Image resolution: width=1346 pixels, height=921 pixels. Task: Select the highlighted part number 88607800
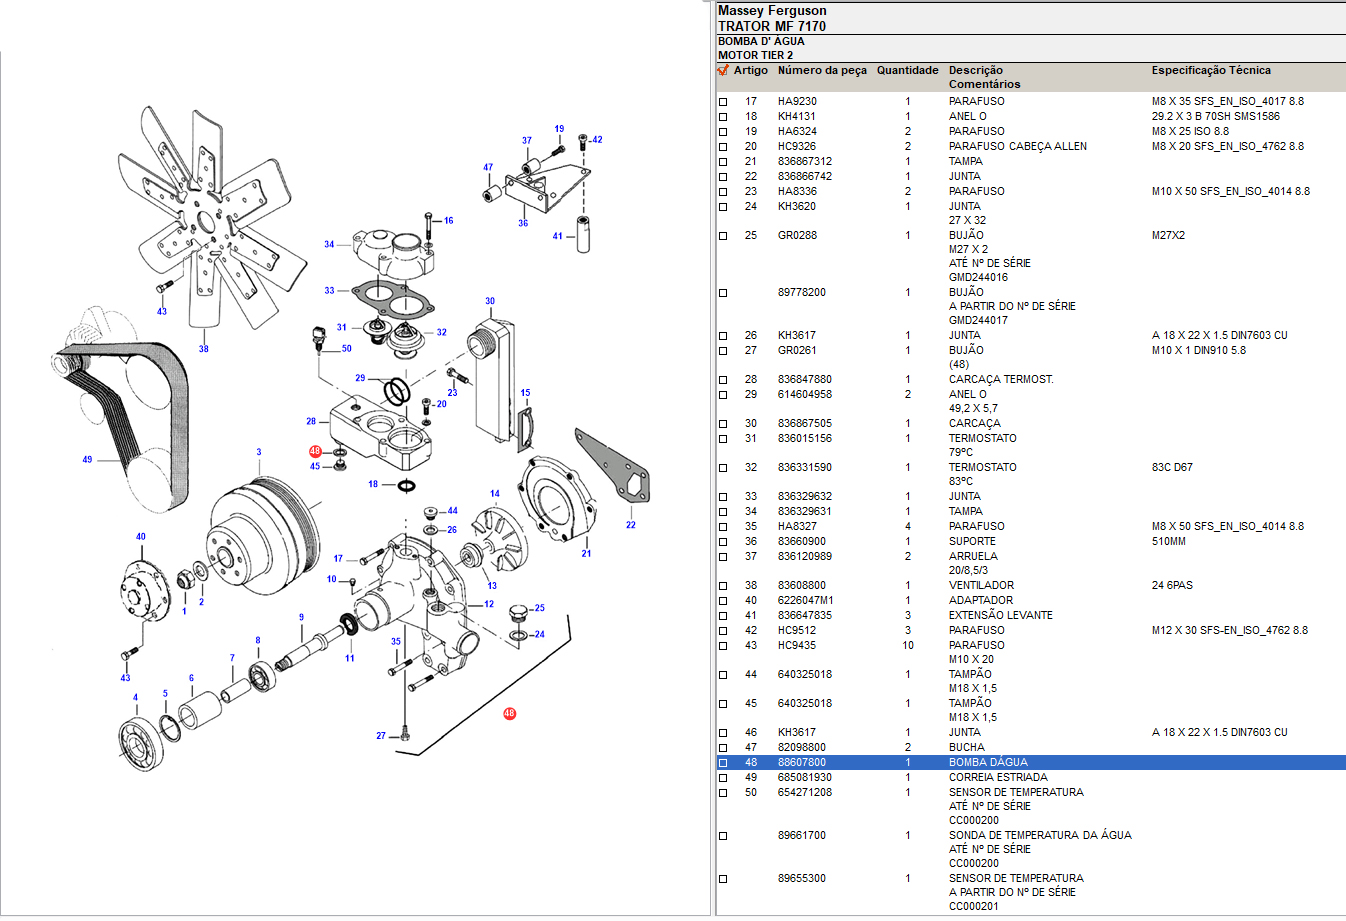click(x=802, y=763)
